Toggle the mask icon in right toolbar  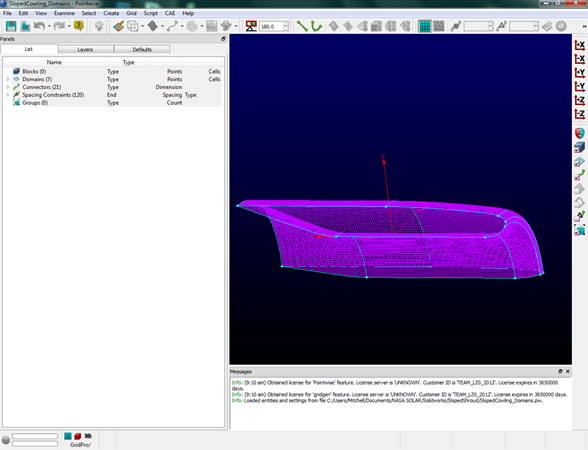580,133
